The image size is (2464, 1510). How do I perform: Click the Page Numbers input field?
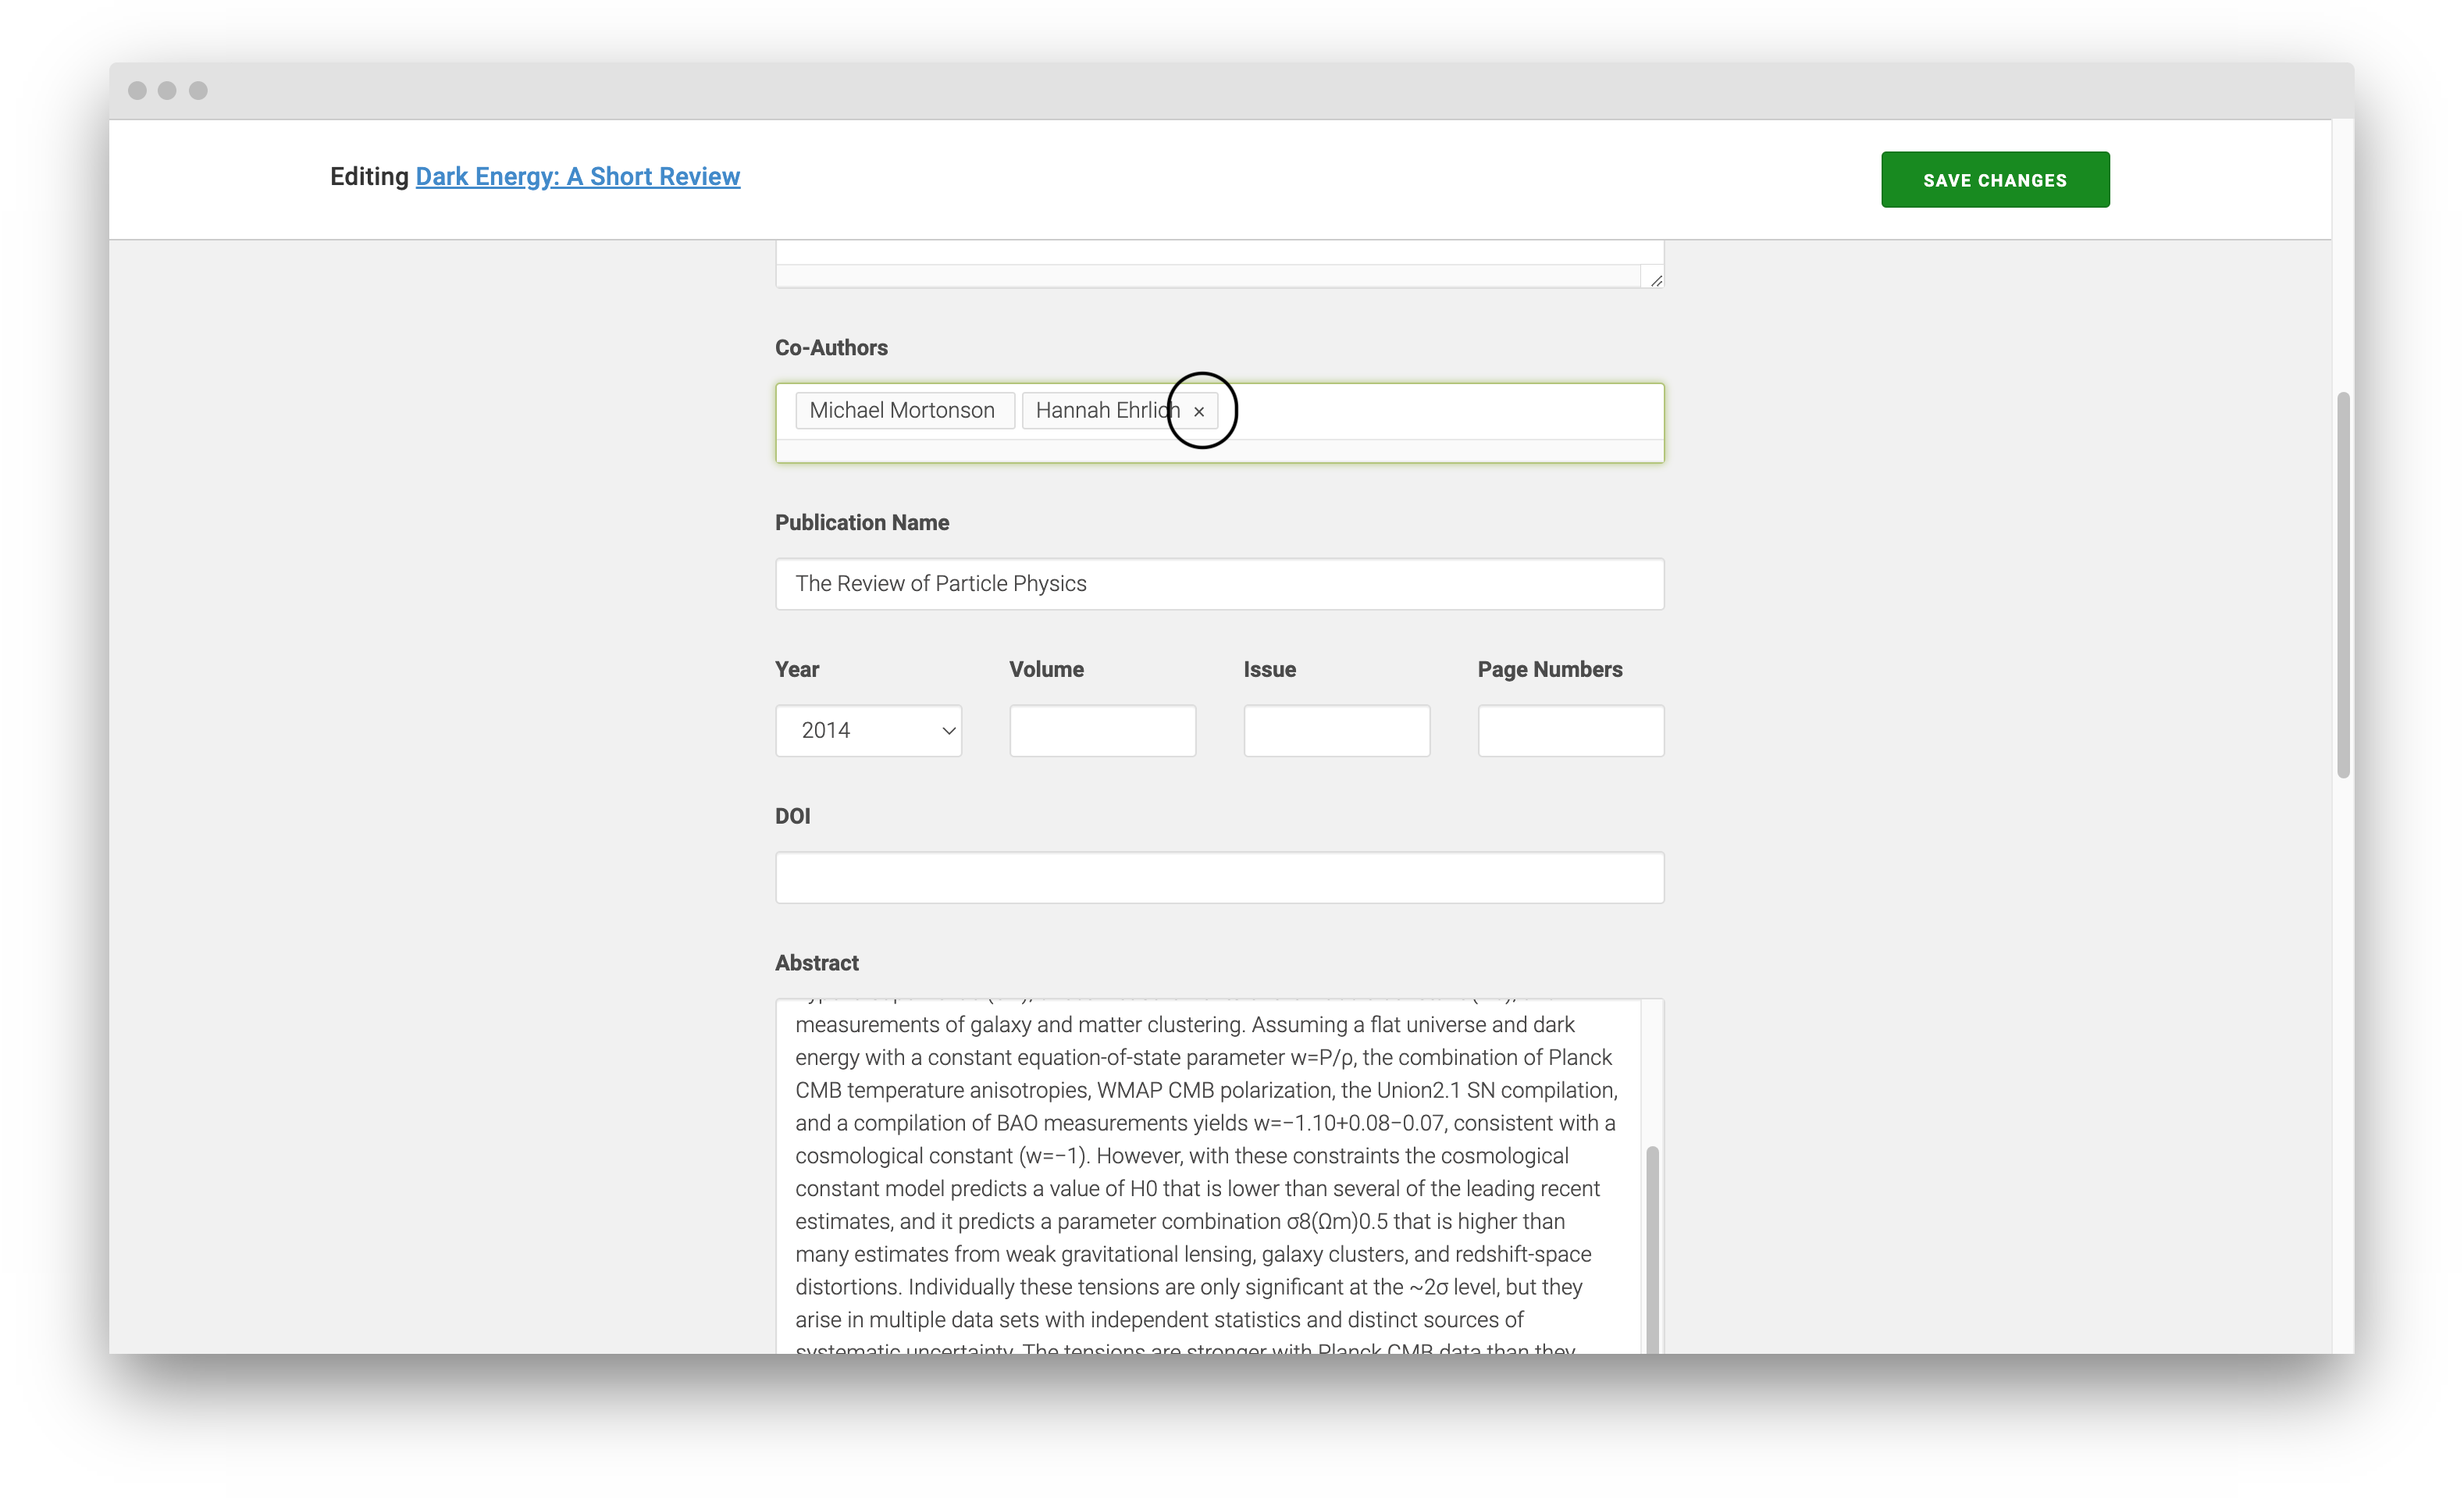click(1570, 730)
